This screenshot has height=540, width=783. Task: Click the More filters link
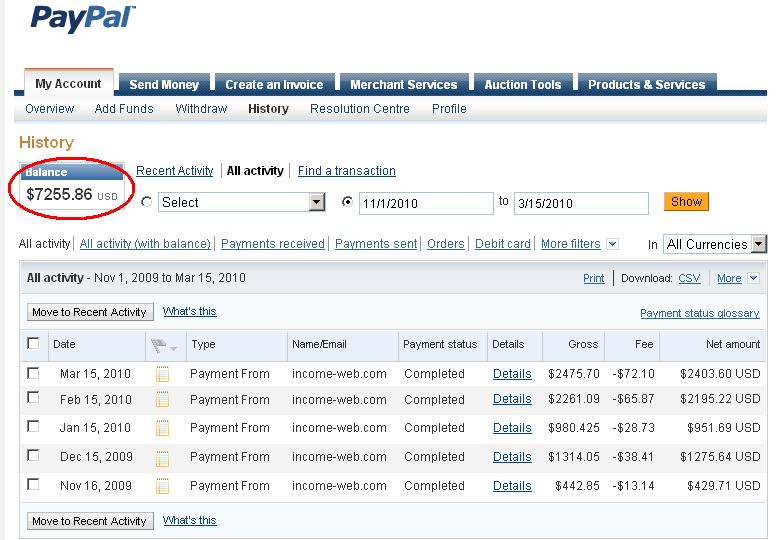pos(571,244)
